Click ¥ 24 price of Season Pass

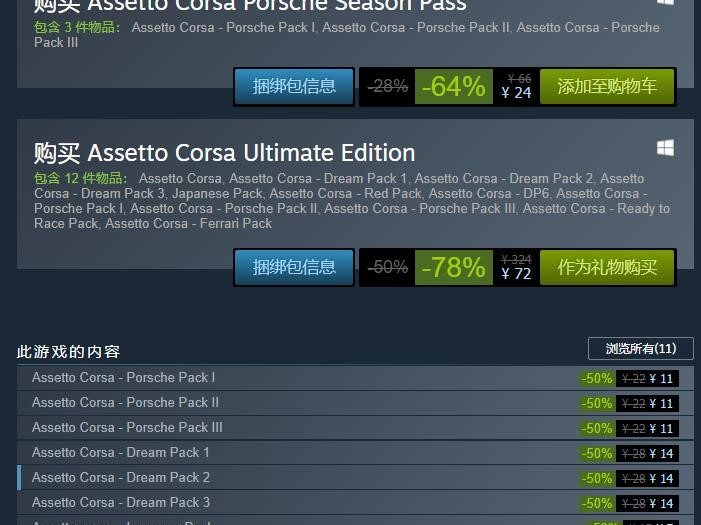tap(516, 93)
